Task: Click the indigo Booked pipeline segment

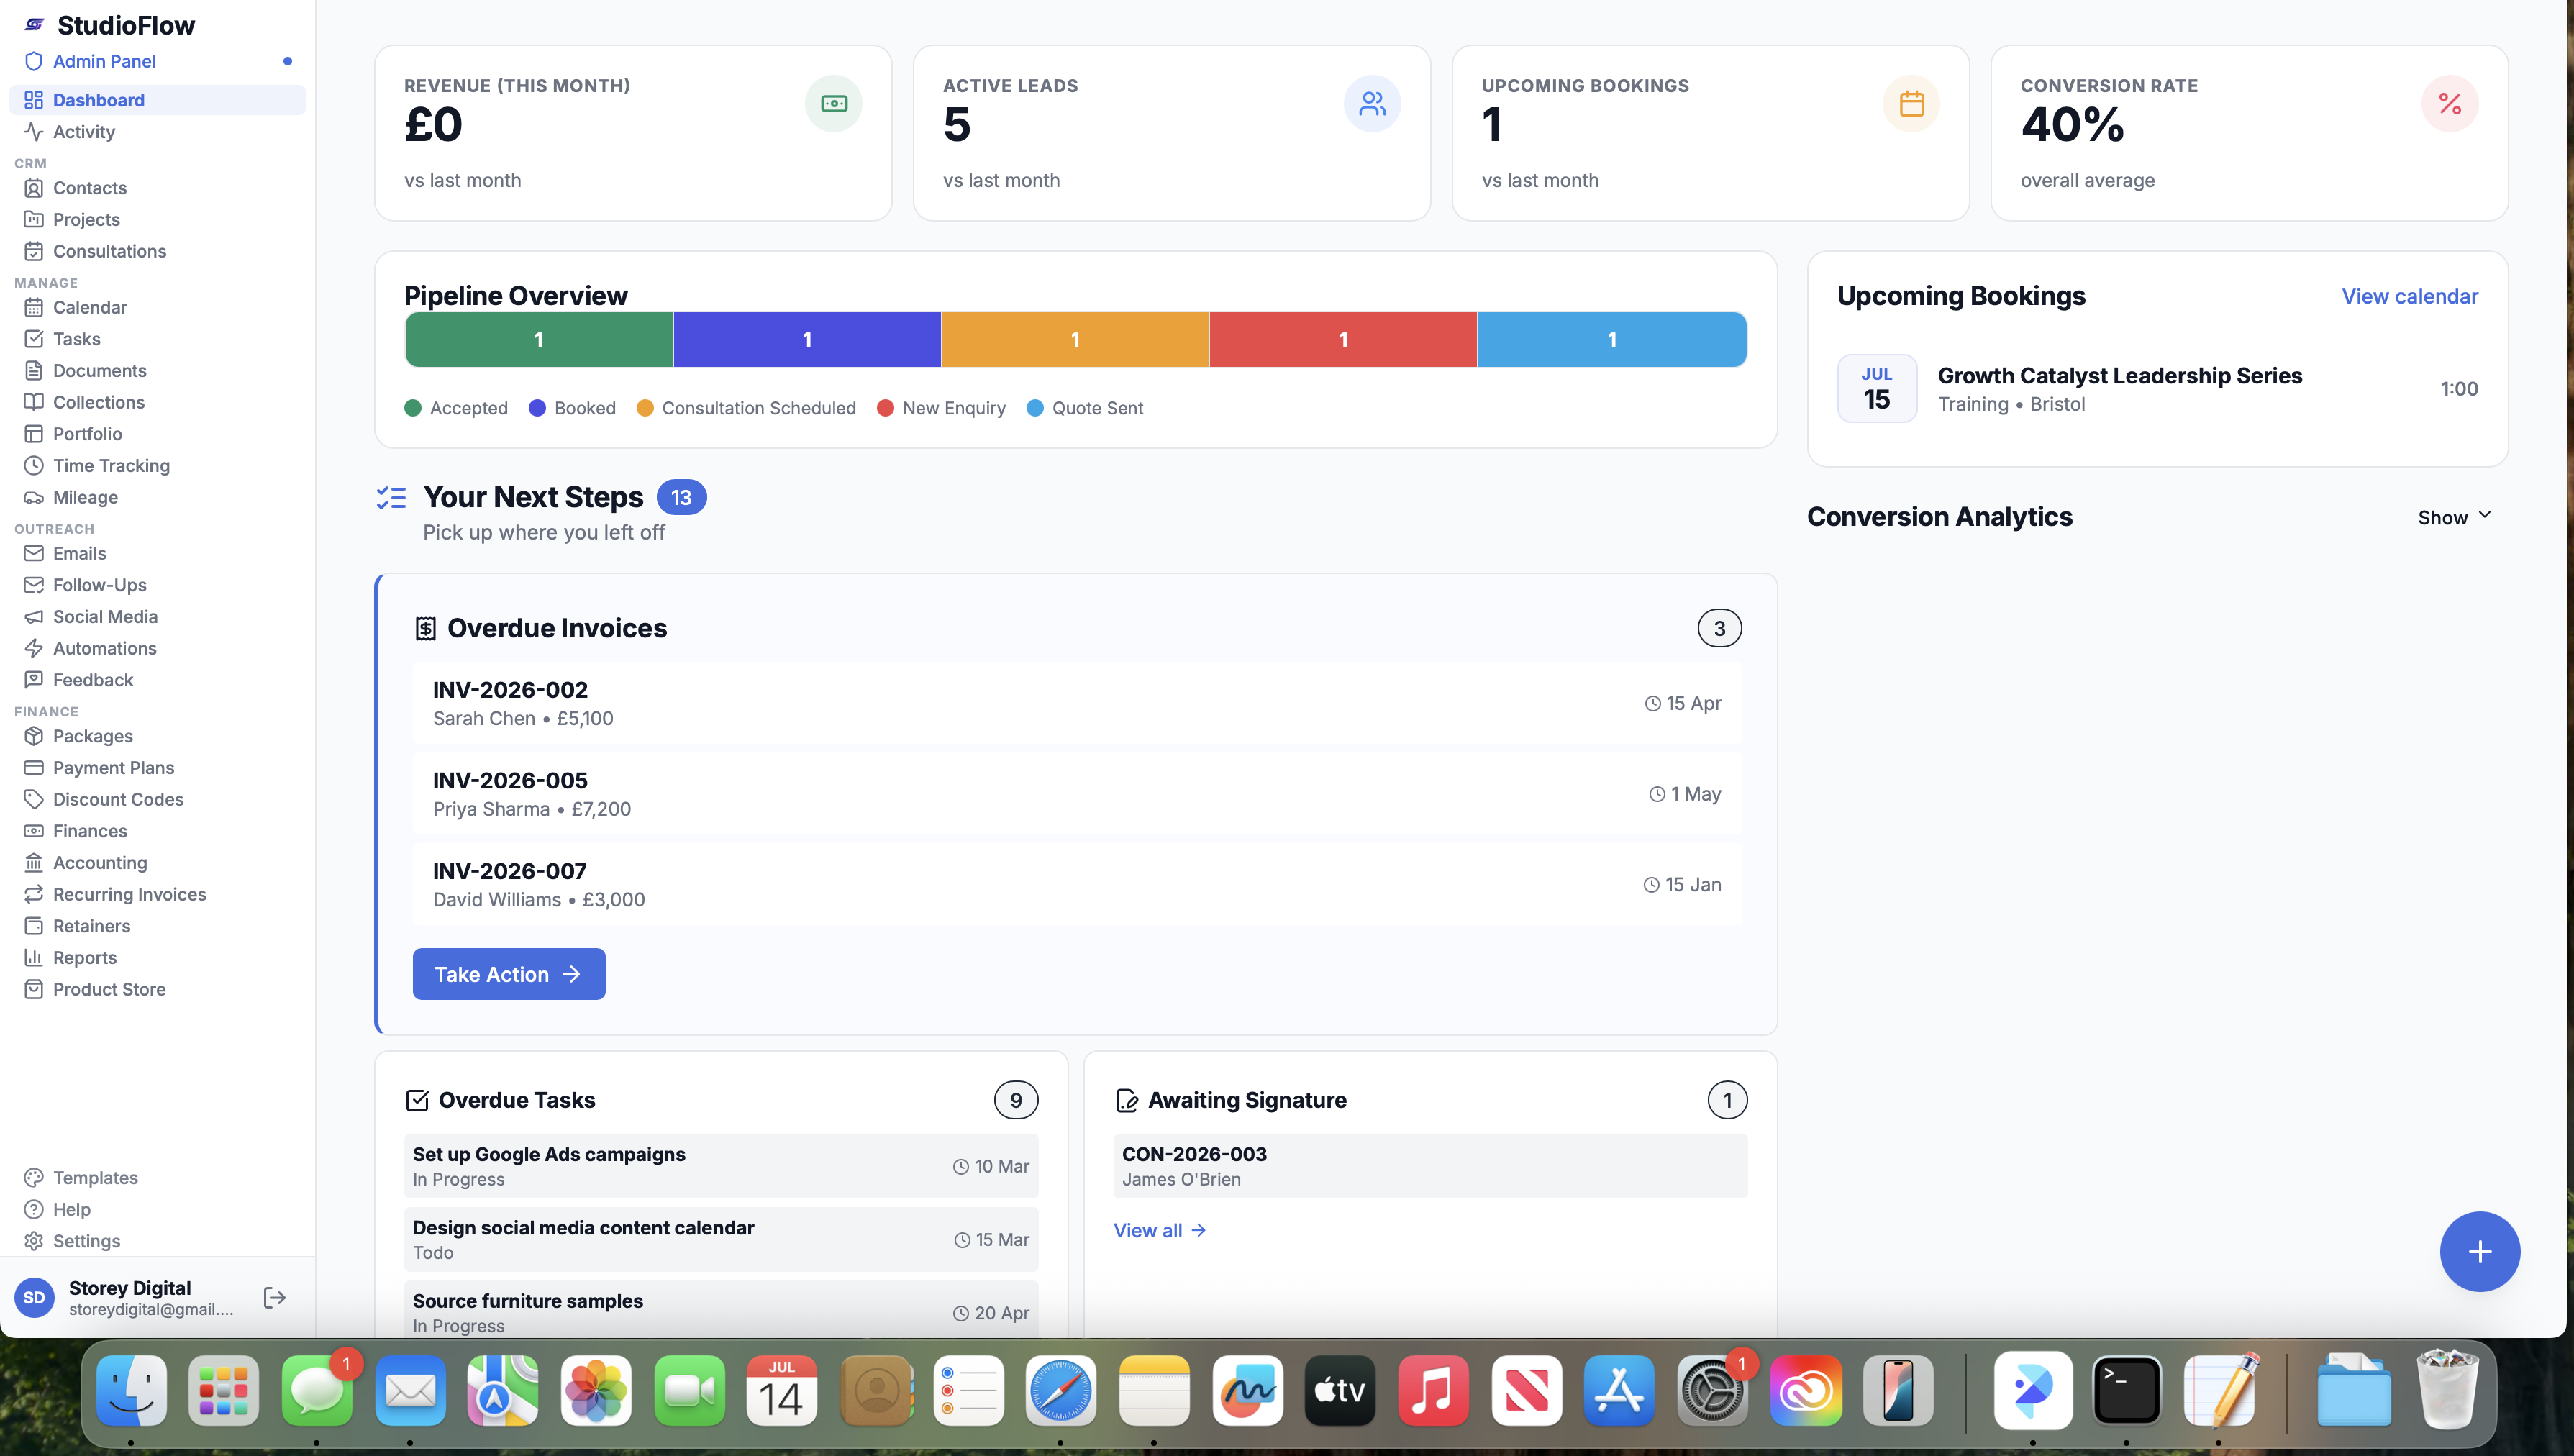Action: point(807,340)
